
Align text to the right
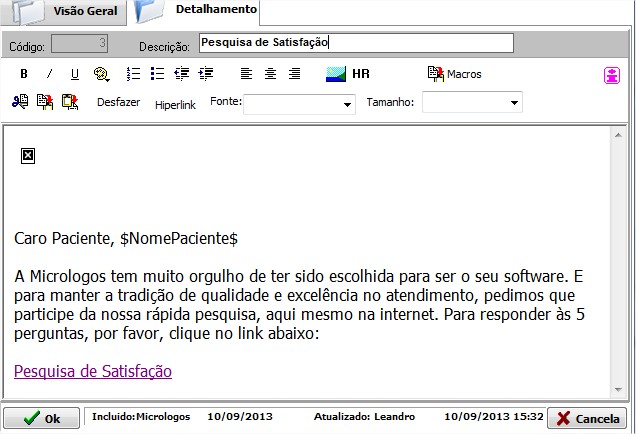point(294,74)
